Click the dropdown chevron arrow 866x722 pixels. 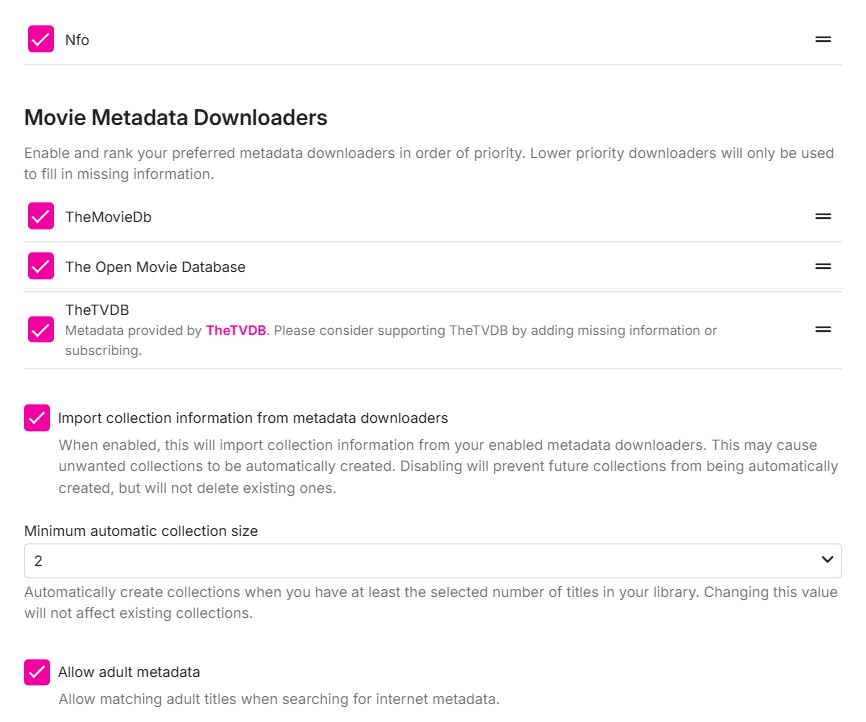click(x=827, y=560)
